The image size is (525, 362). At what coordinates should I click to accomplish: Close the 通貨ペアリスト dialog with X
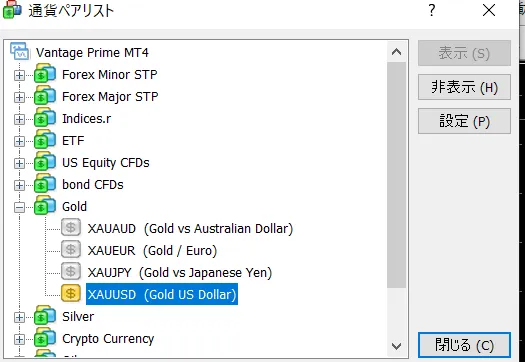[x=489, y=10]
